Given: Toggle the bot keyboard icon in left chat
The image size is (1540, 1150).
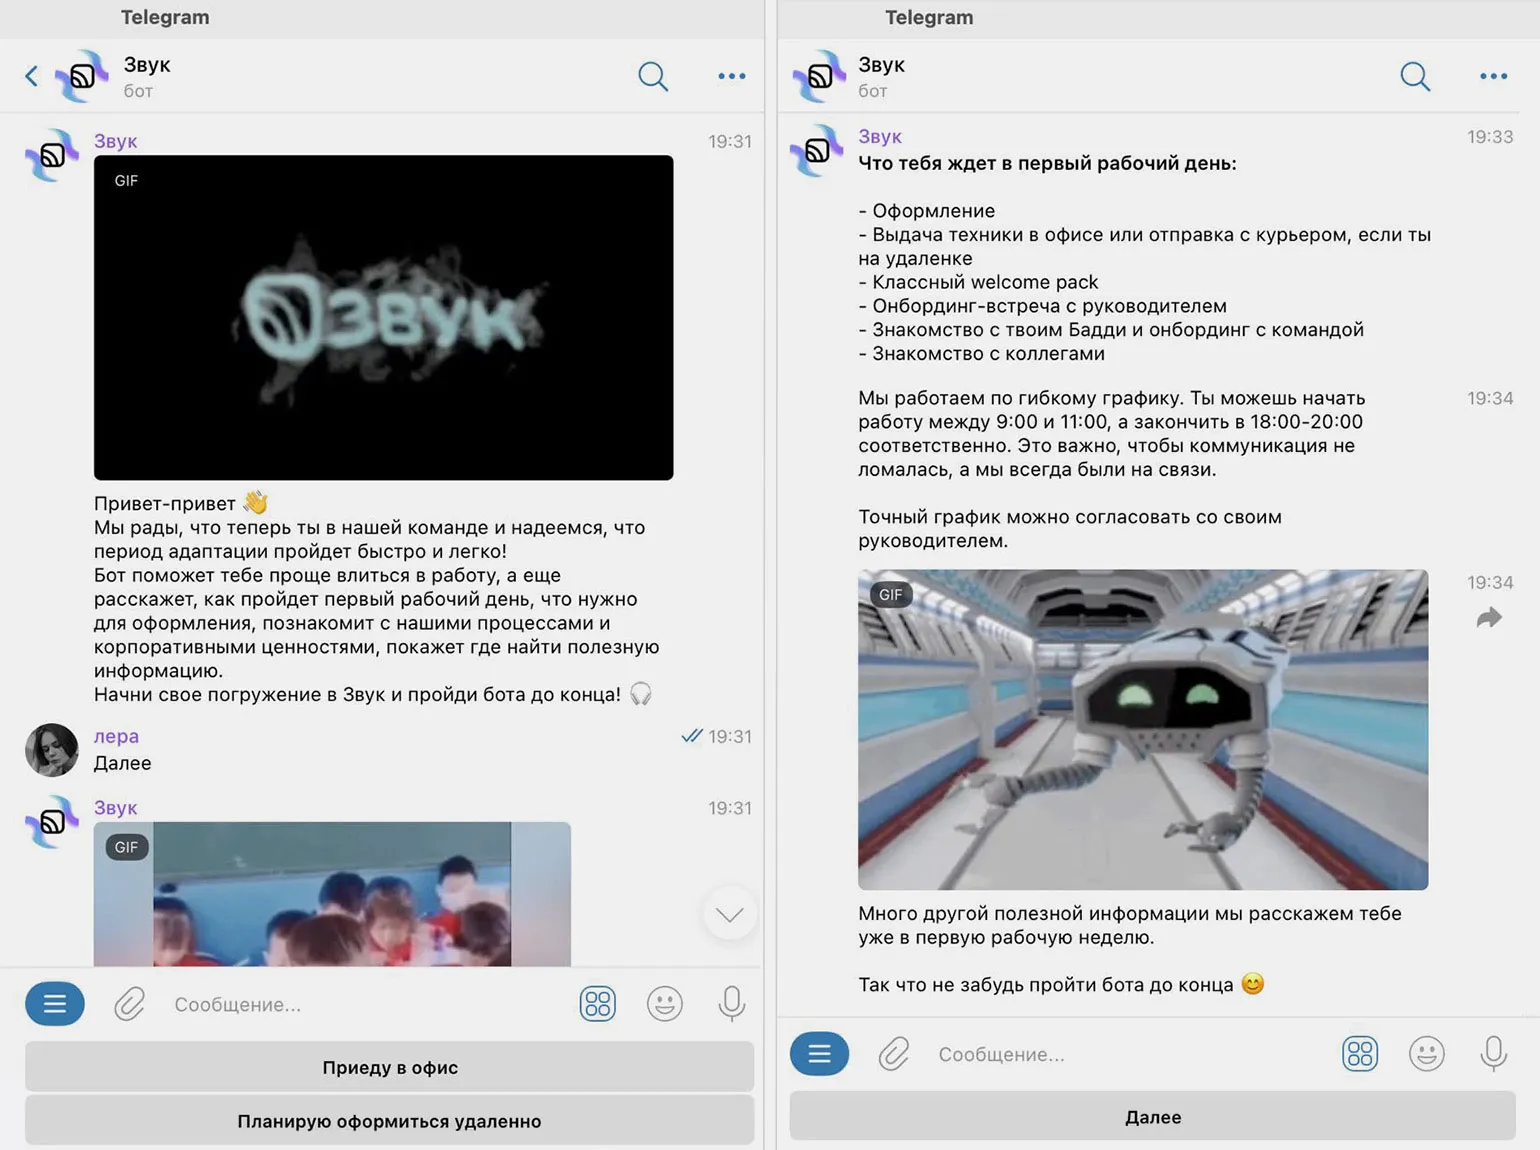Looking at the screenshot, I should (598, 1004).
